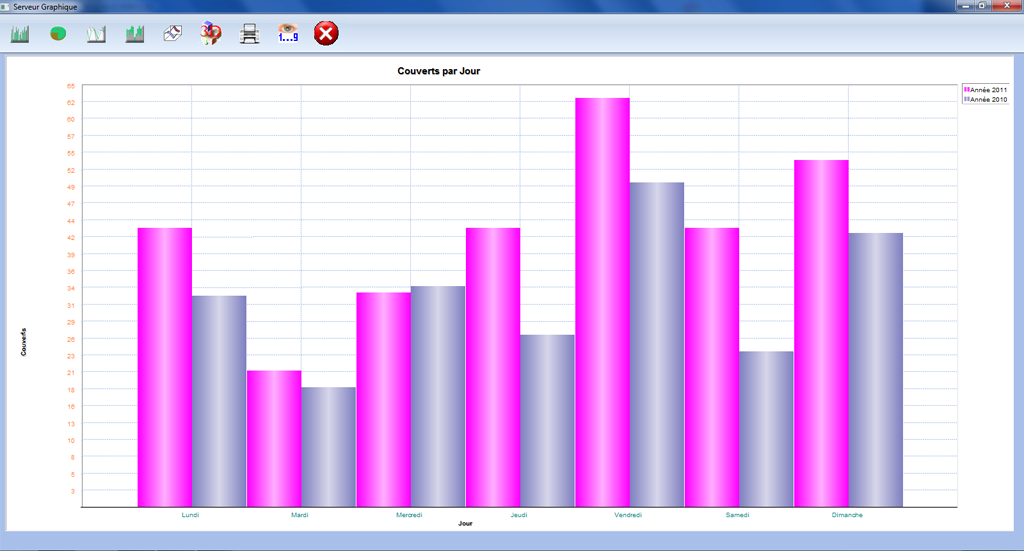Image resolution: width=1024 pixels, height=551 pixels.
Task: Click the magenta Année 2011 legend swatch
Action: (967, 90)
